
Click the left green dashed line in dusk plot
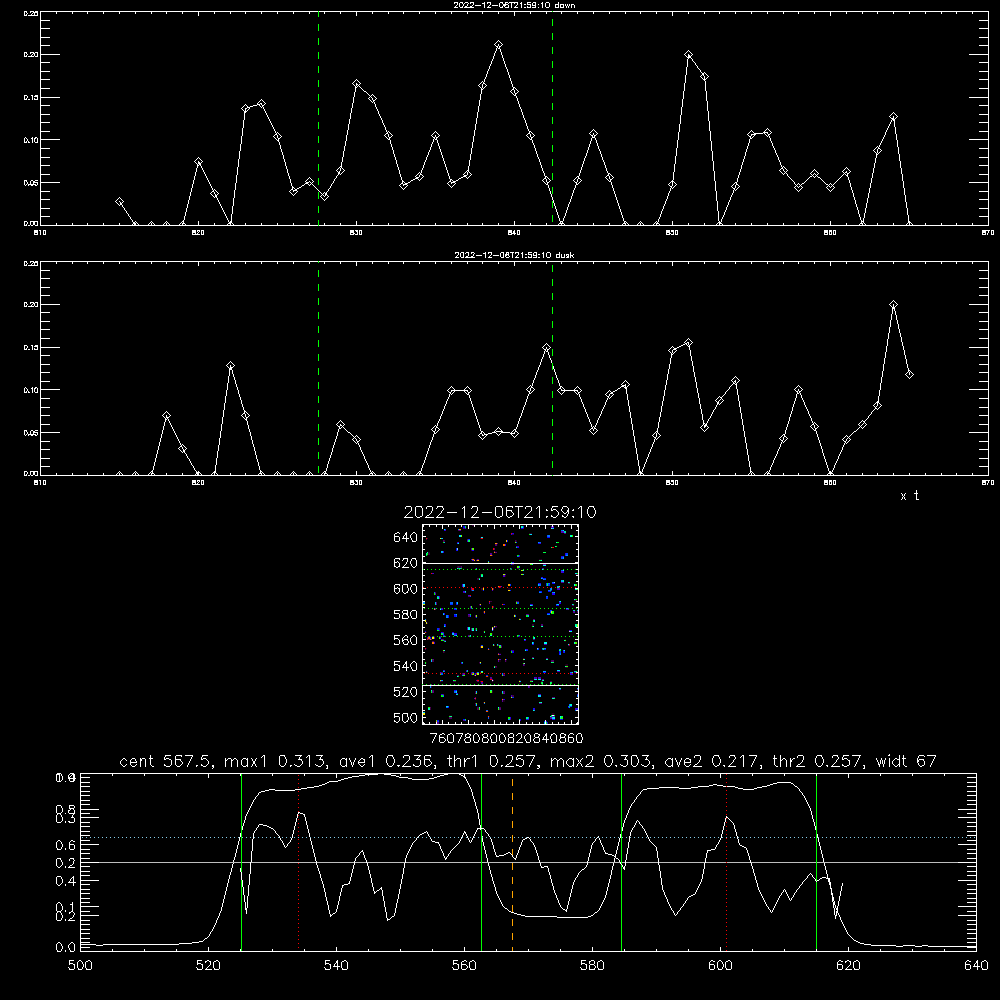[x=318, y=368]
